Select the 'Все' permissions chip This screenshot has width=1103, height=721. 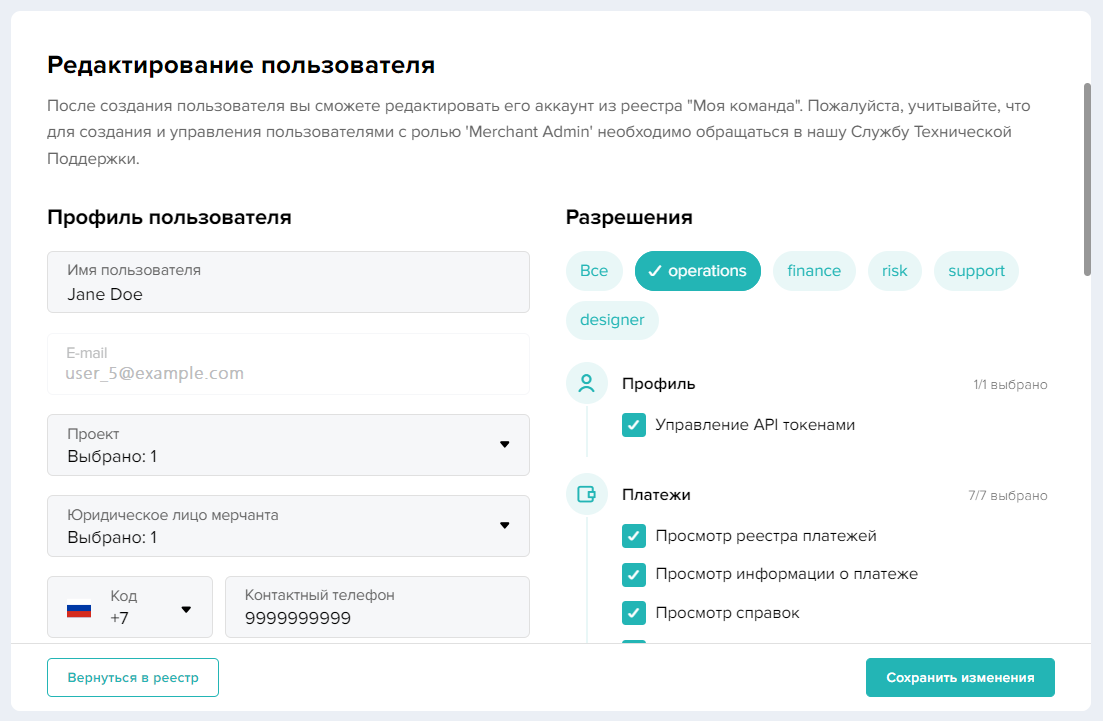tap(594, 271)
